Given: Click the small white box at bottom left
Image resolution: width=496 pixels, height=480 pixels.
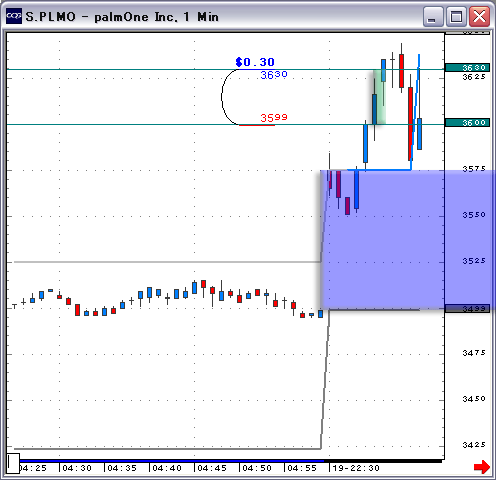Looking at the screenshot, I should coord(14,463).
